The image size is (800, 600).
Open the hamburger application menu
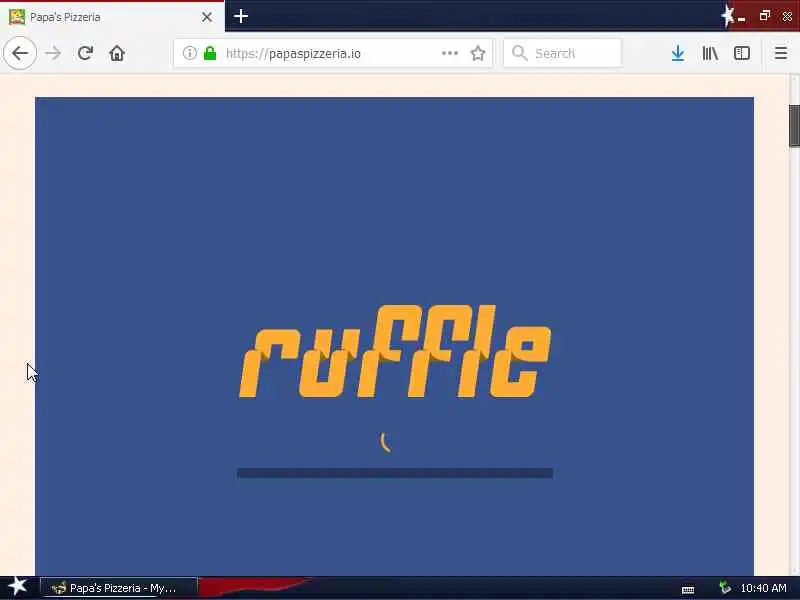coord(781,53)
